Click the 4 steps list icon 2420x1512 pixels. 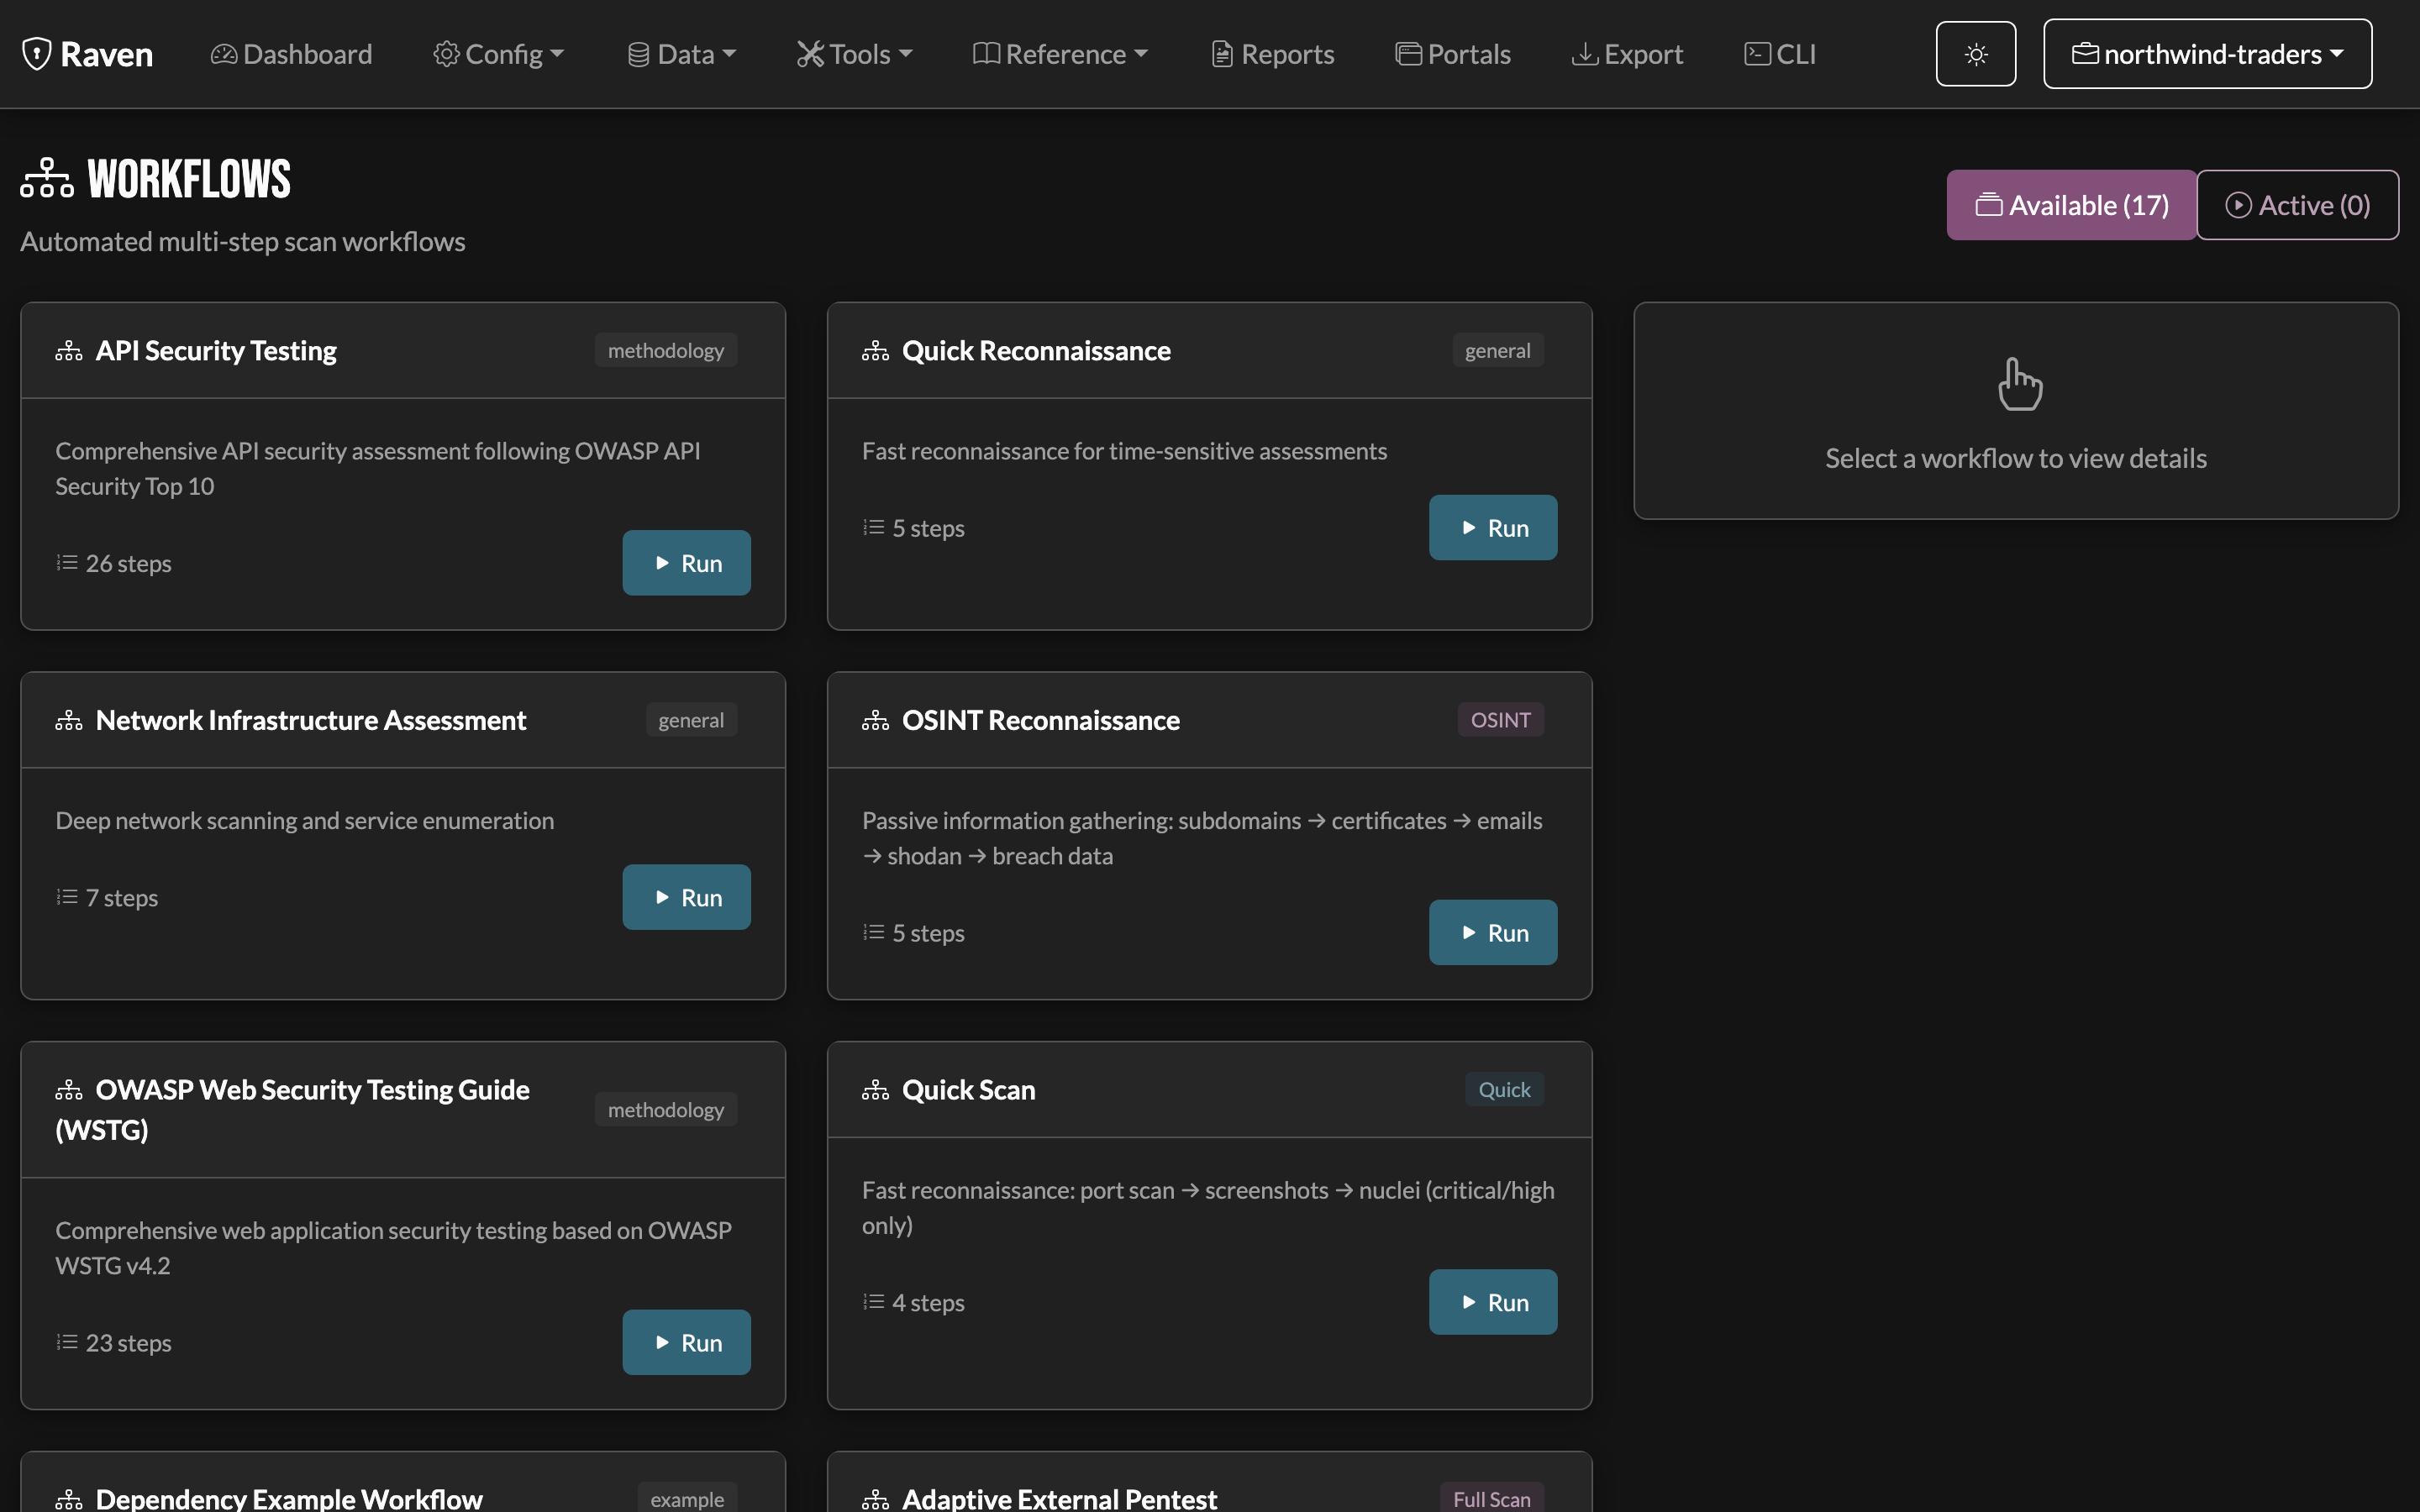click(874, 1302)
